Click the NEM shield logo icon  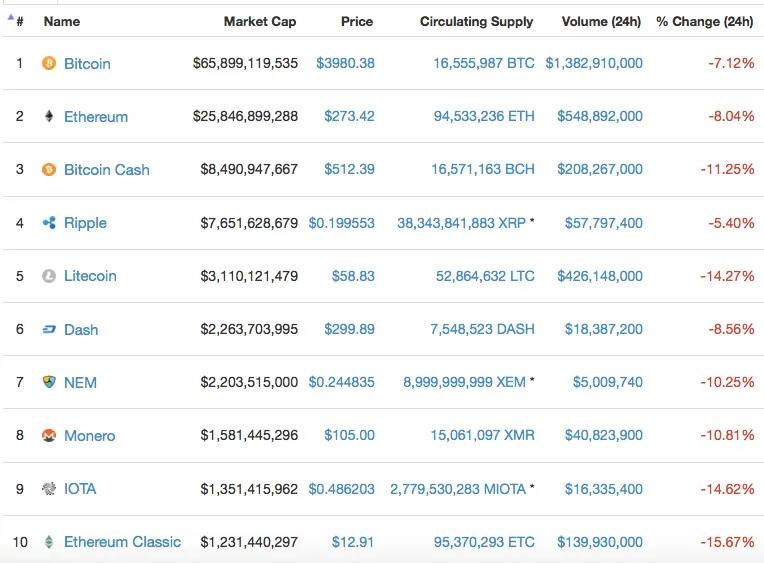pos(49,382)
